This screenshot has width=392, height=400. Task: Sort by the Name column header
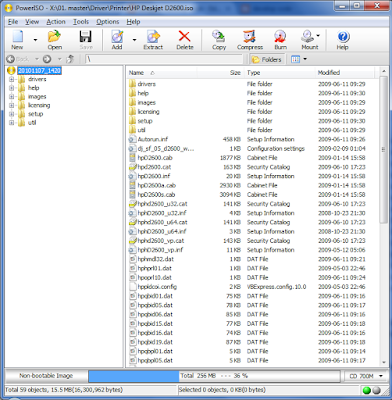pyautogui.click(x=162, y=73)
